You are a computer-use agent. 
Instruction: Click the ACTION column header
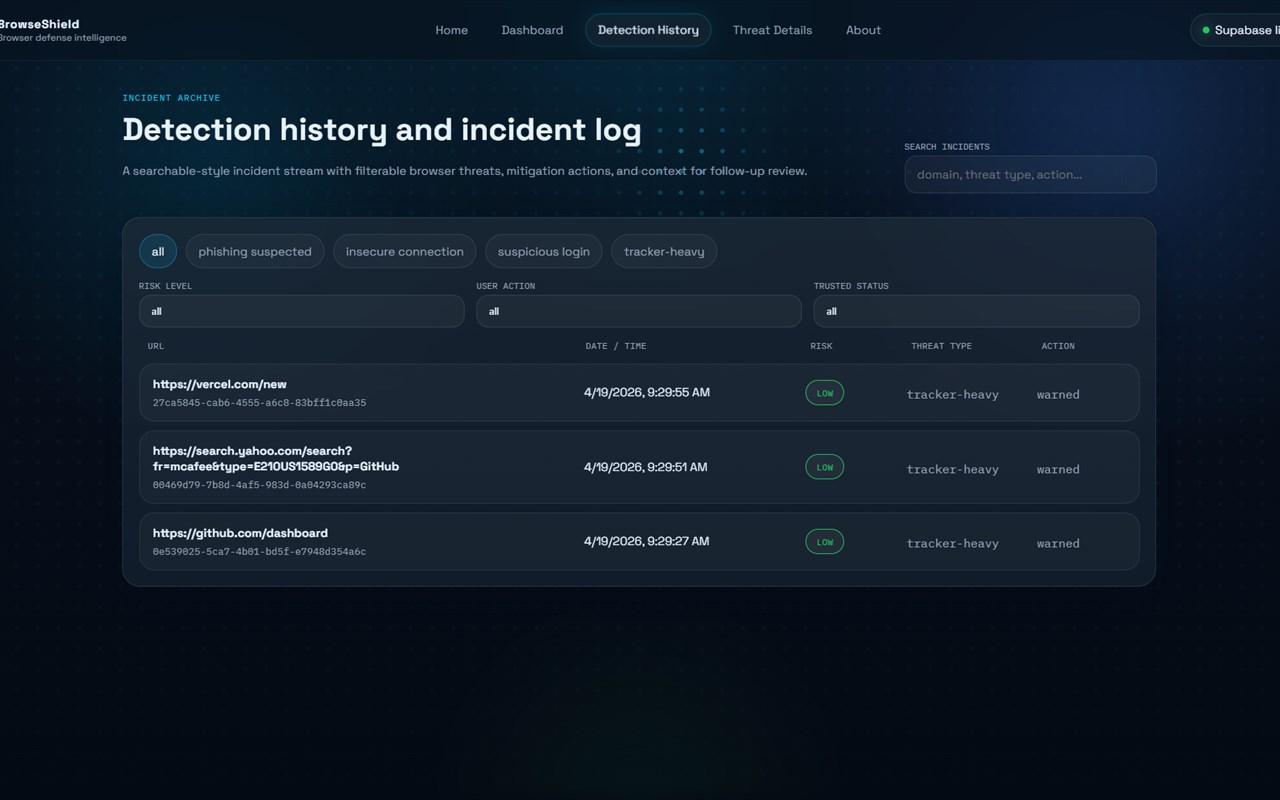point(1058,346)
